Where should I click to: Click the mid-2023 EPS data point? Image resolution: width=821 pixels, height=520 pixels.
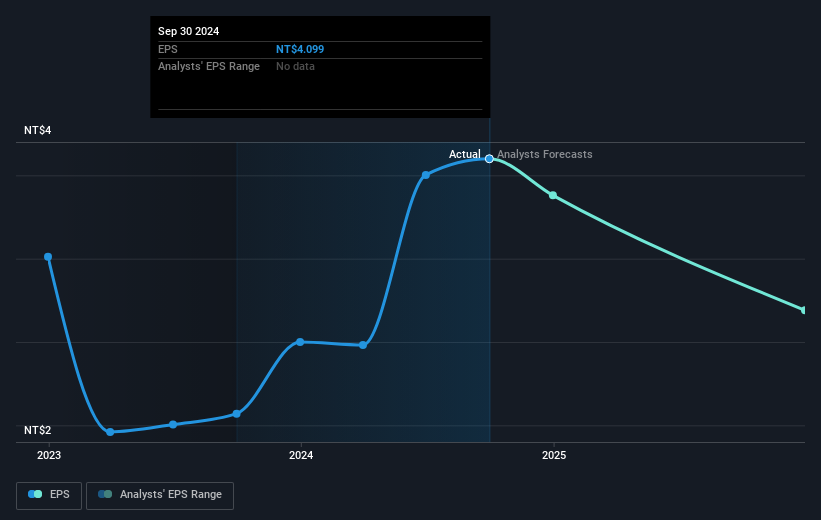tap(173, 424)
